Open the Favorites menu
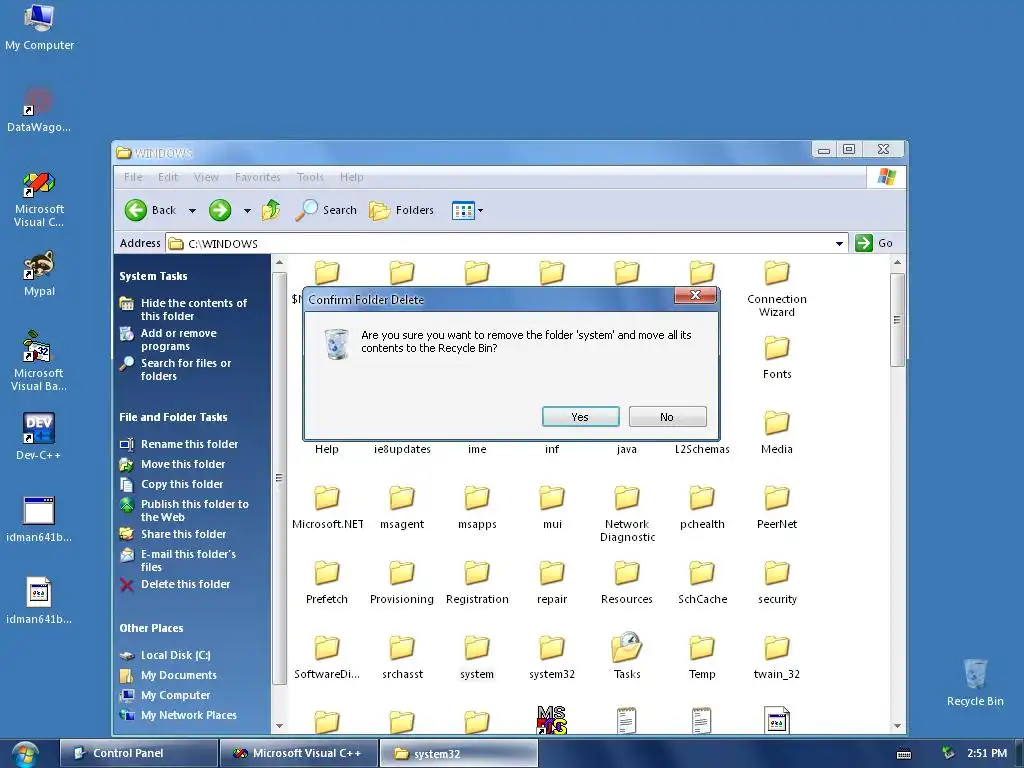Screen dimensions: 1024x768 pyautogui.click(x=257, y=177)
